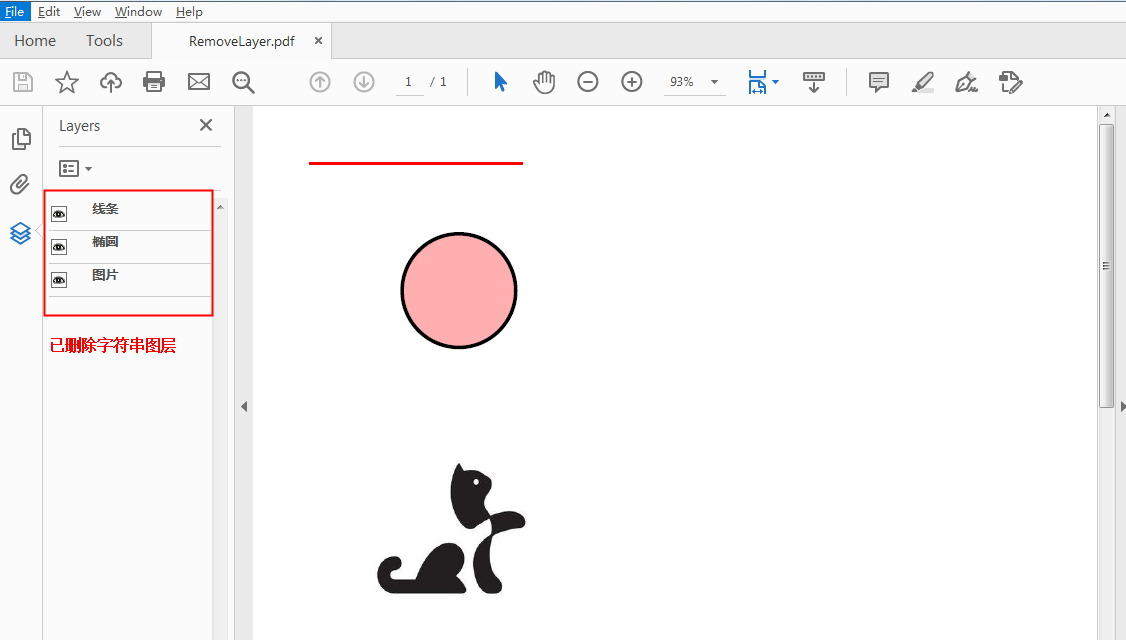Open the View menu

pyautogui.click(x=88, y=11)
